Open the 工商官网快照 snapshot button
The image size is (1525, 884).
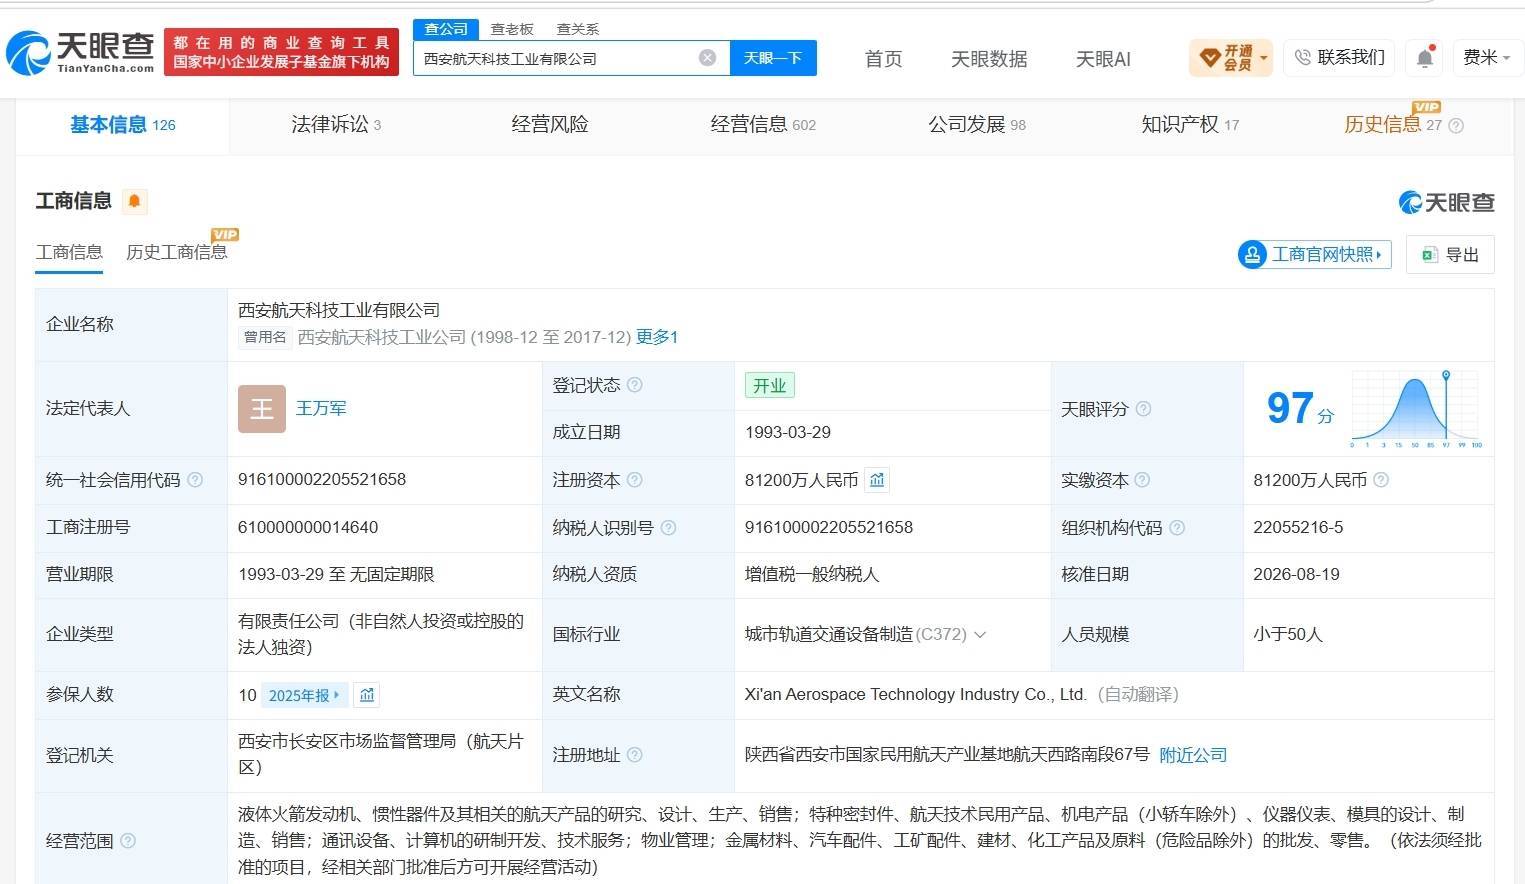[1314, 255]
